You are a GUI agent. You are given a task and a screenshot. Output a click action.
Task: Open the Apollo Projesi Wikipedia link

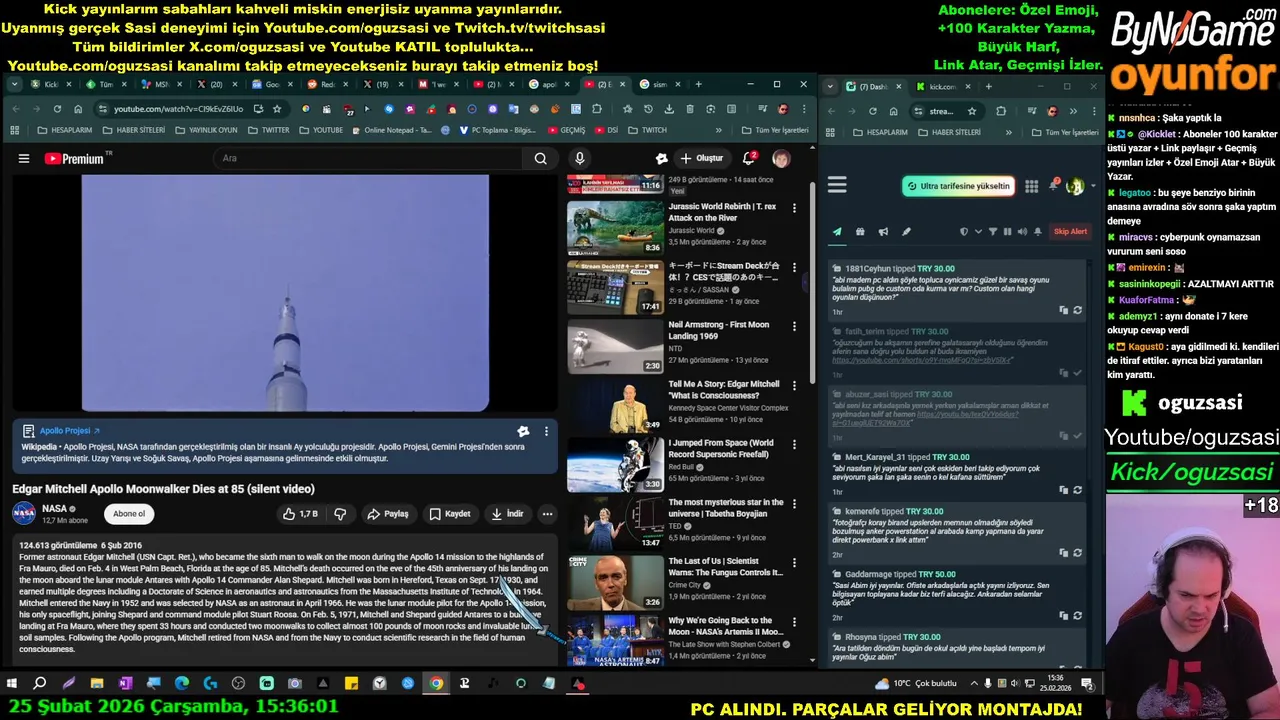click(69, 431)
